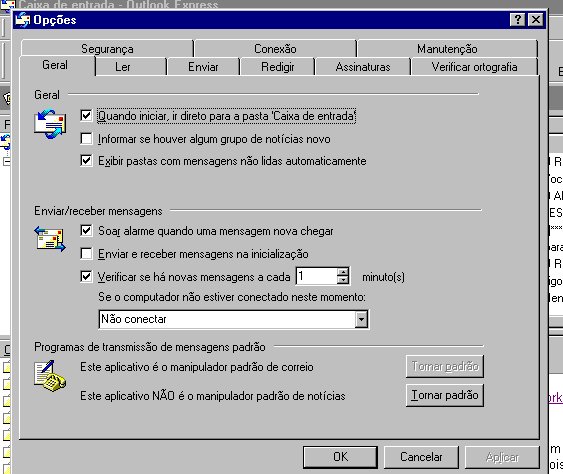Screen dimensions: 563x474
Task: Check 'Enviar e receber mensagens na inicialização'
Action: (x=86, y=254)
